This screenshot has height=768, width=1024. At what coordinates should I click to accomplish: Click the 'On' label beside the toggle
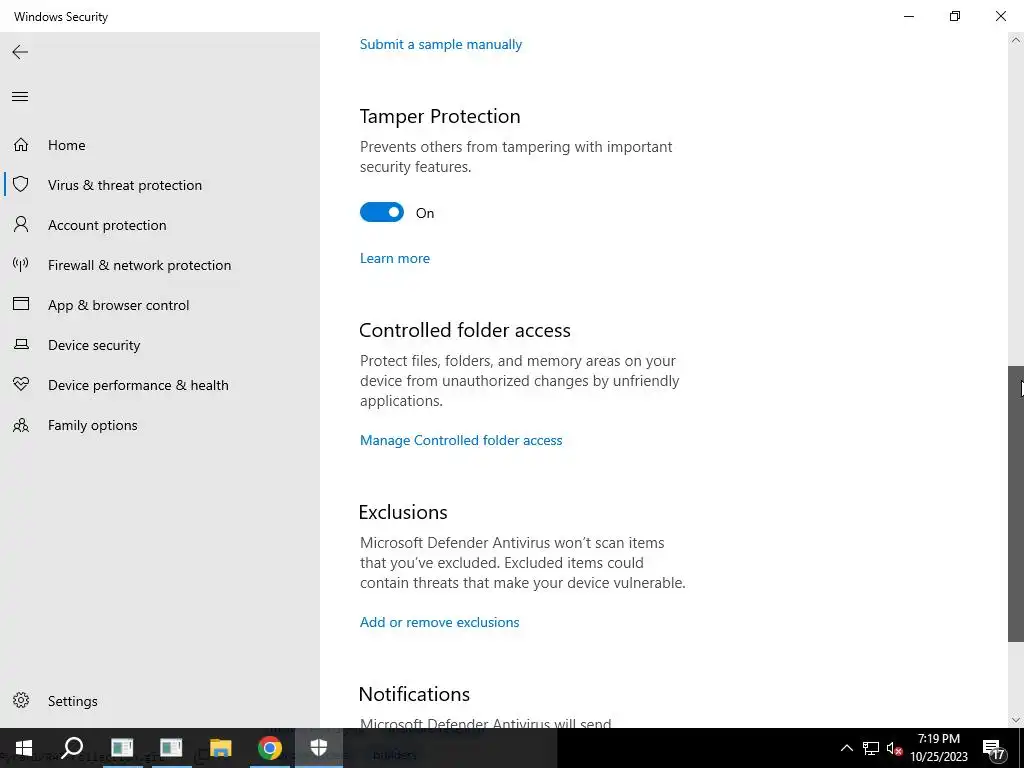[x=425, y=213]
